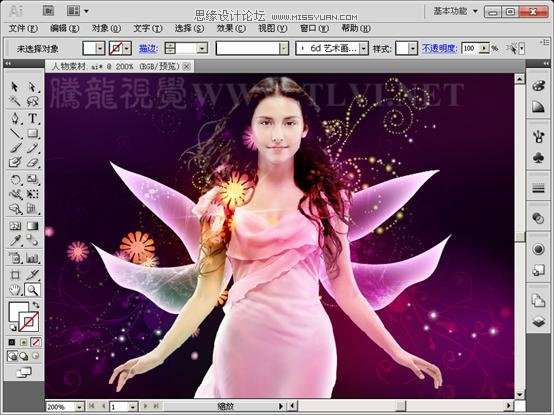Open the Symbols (club) panel

tap(538, 158)
